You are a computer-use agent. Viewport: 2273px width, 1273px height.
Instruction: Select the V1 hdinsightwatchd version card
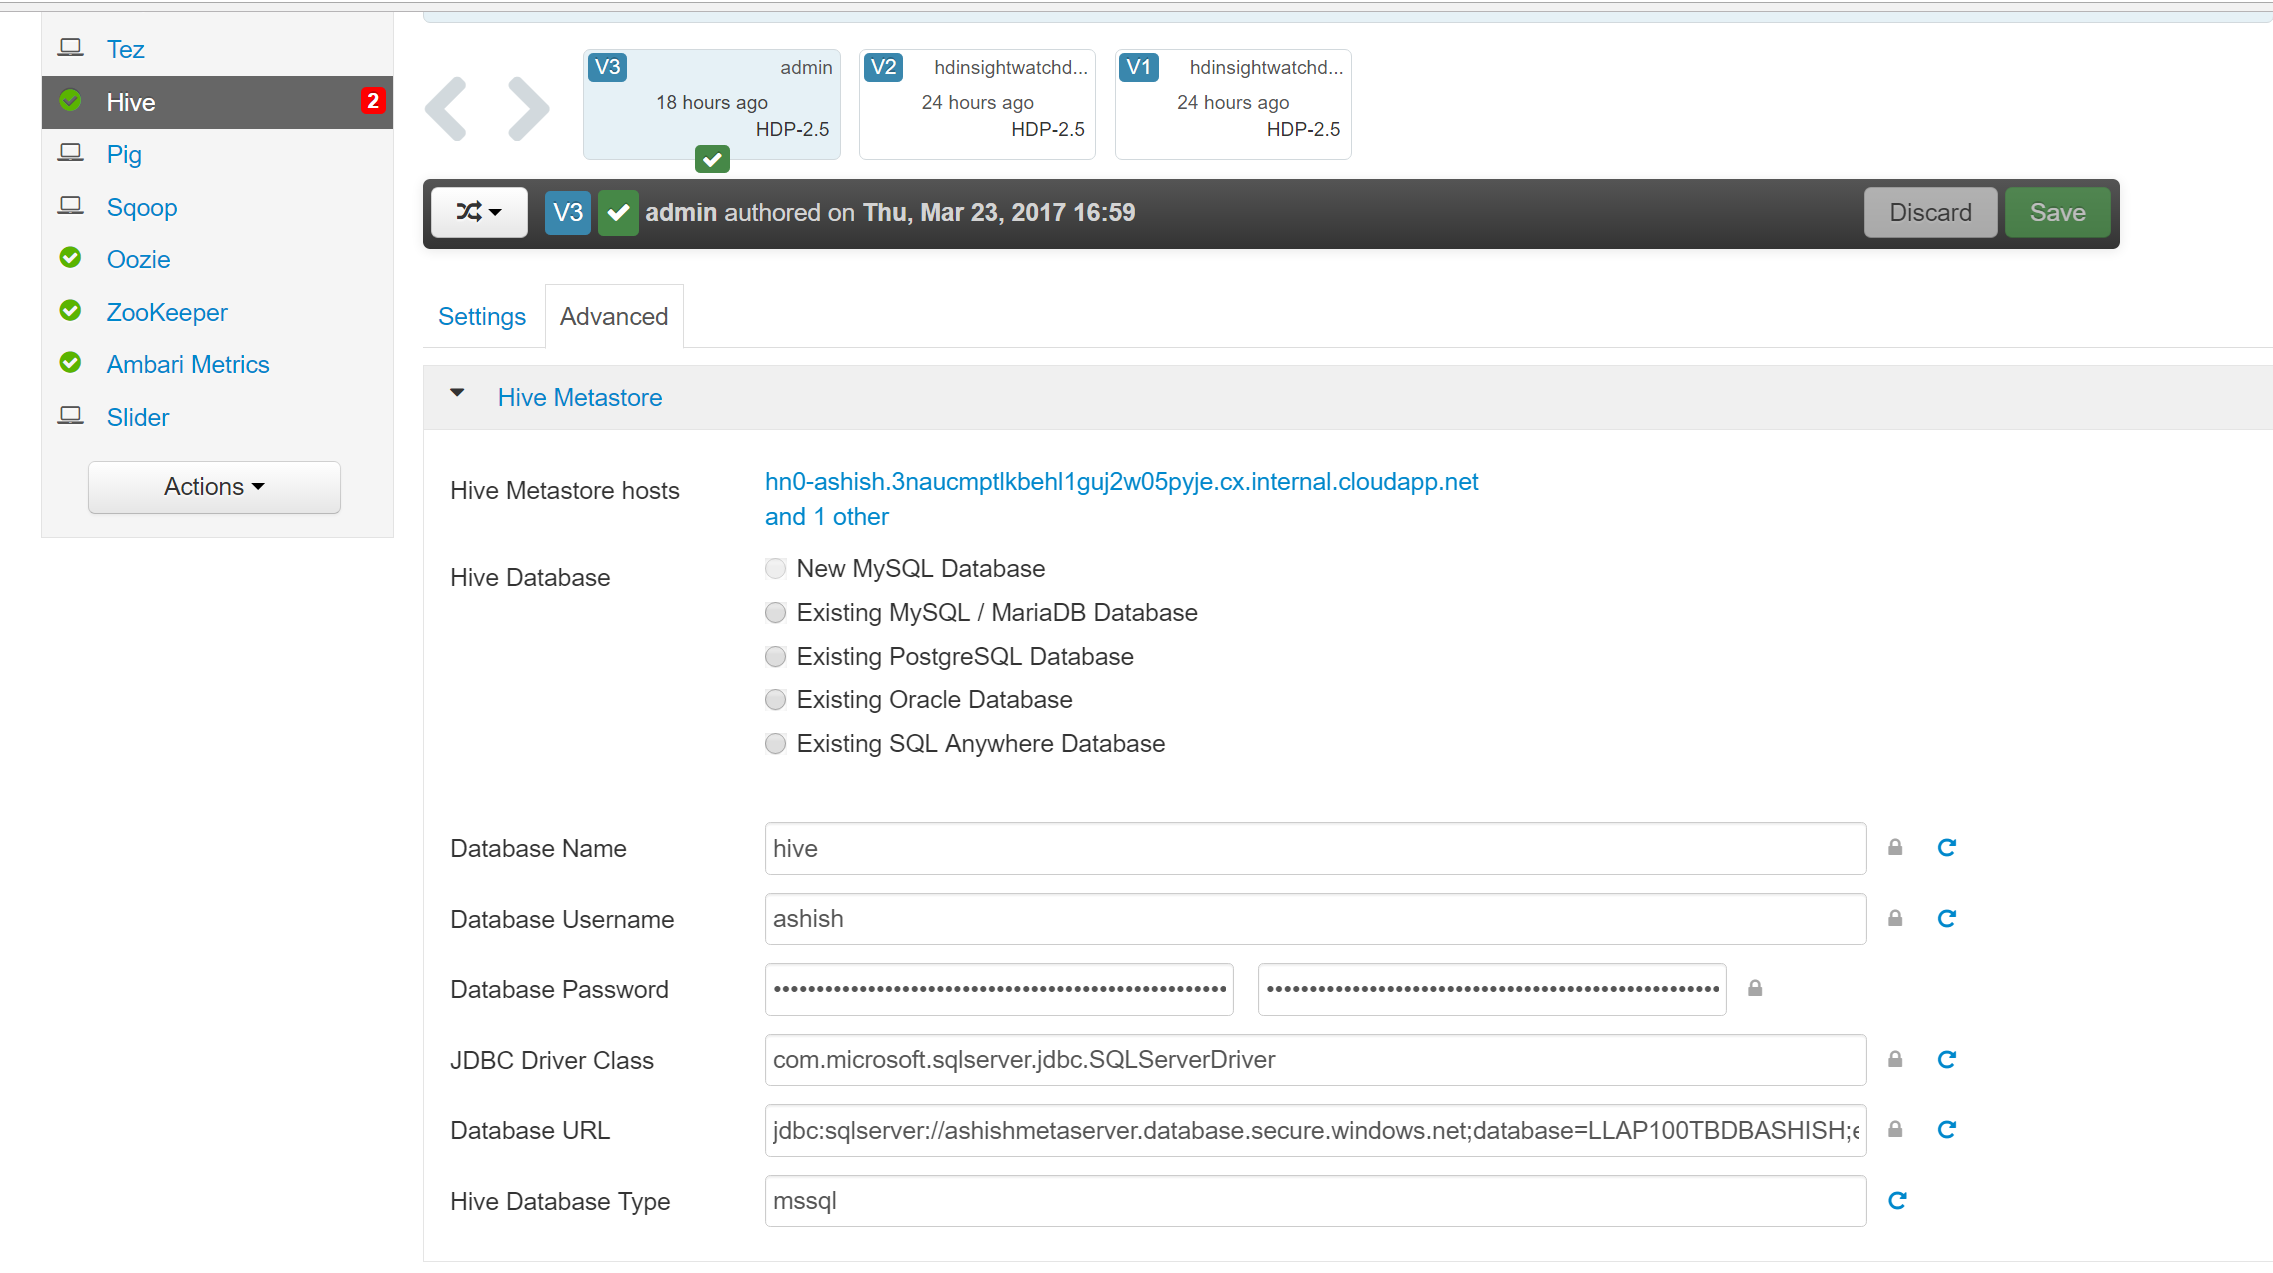coord(1233,104)
